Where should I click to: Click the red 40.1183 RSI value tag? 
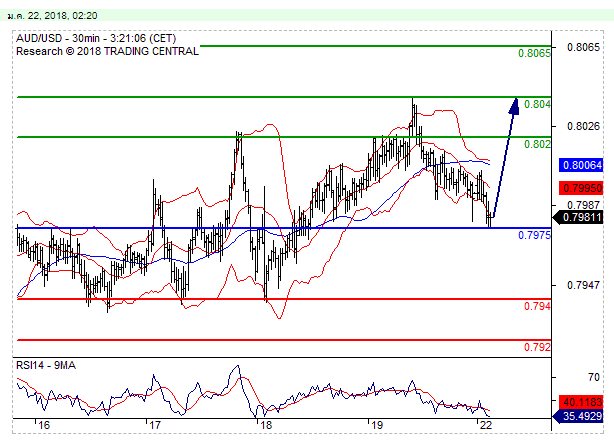(581, 402)
